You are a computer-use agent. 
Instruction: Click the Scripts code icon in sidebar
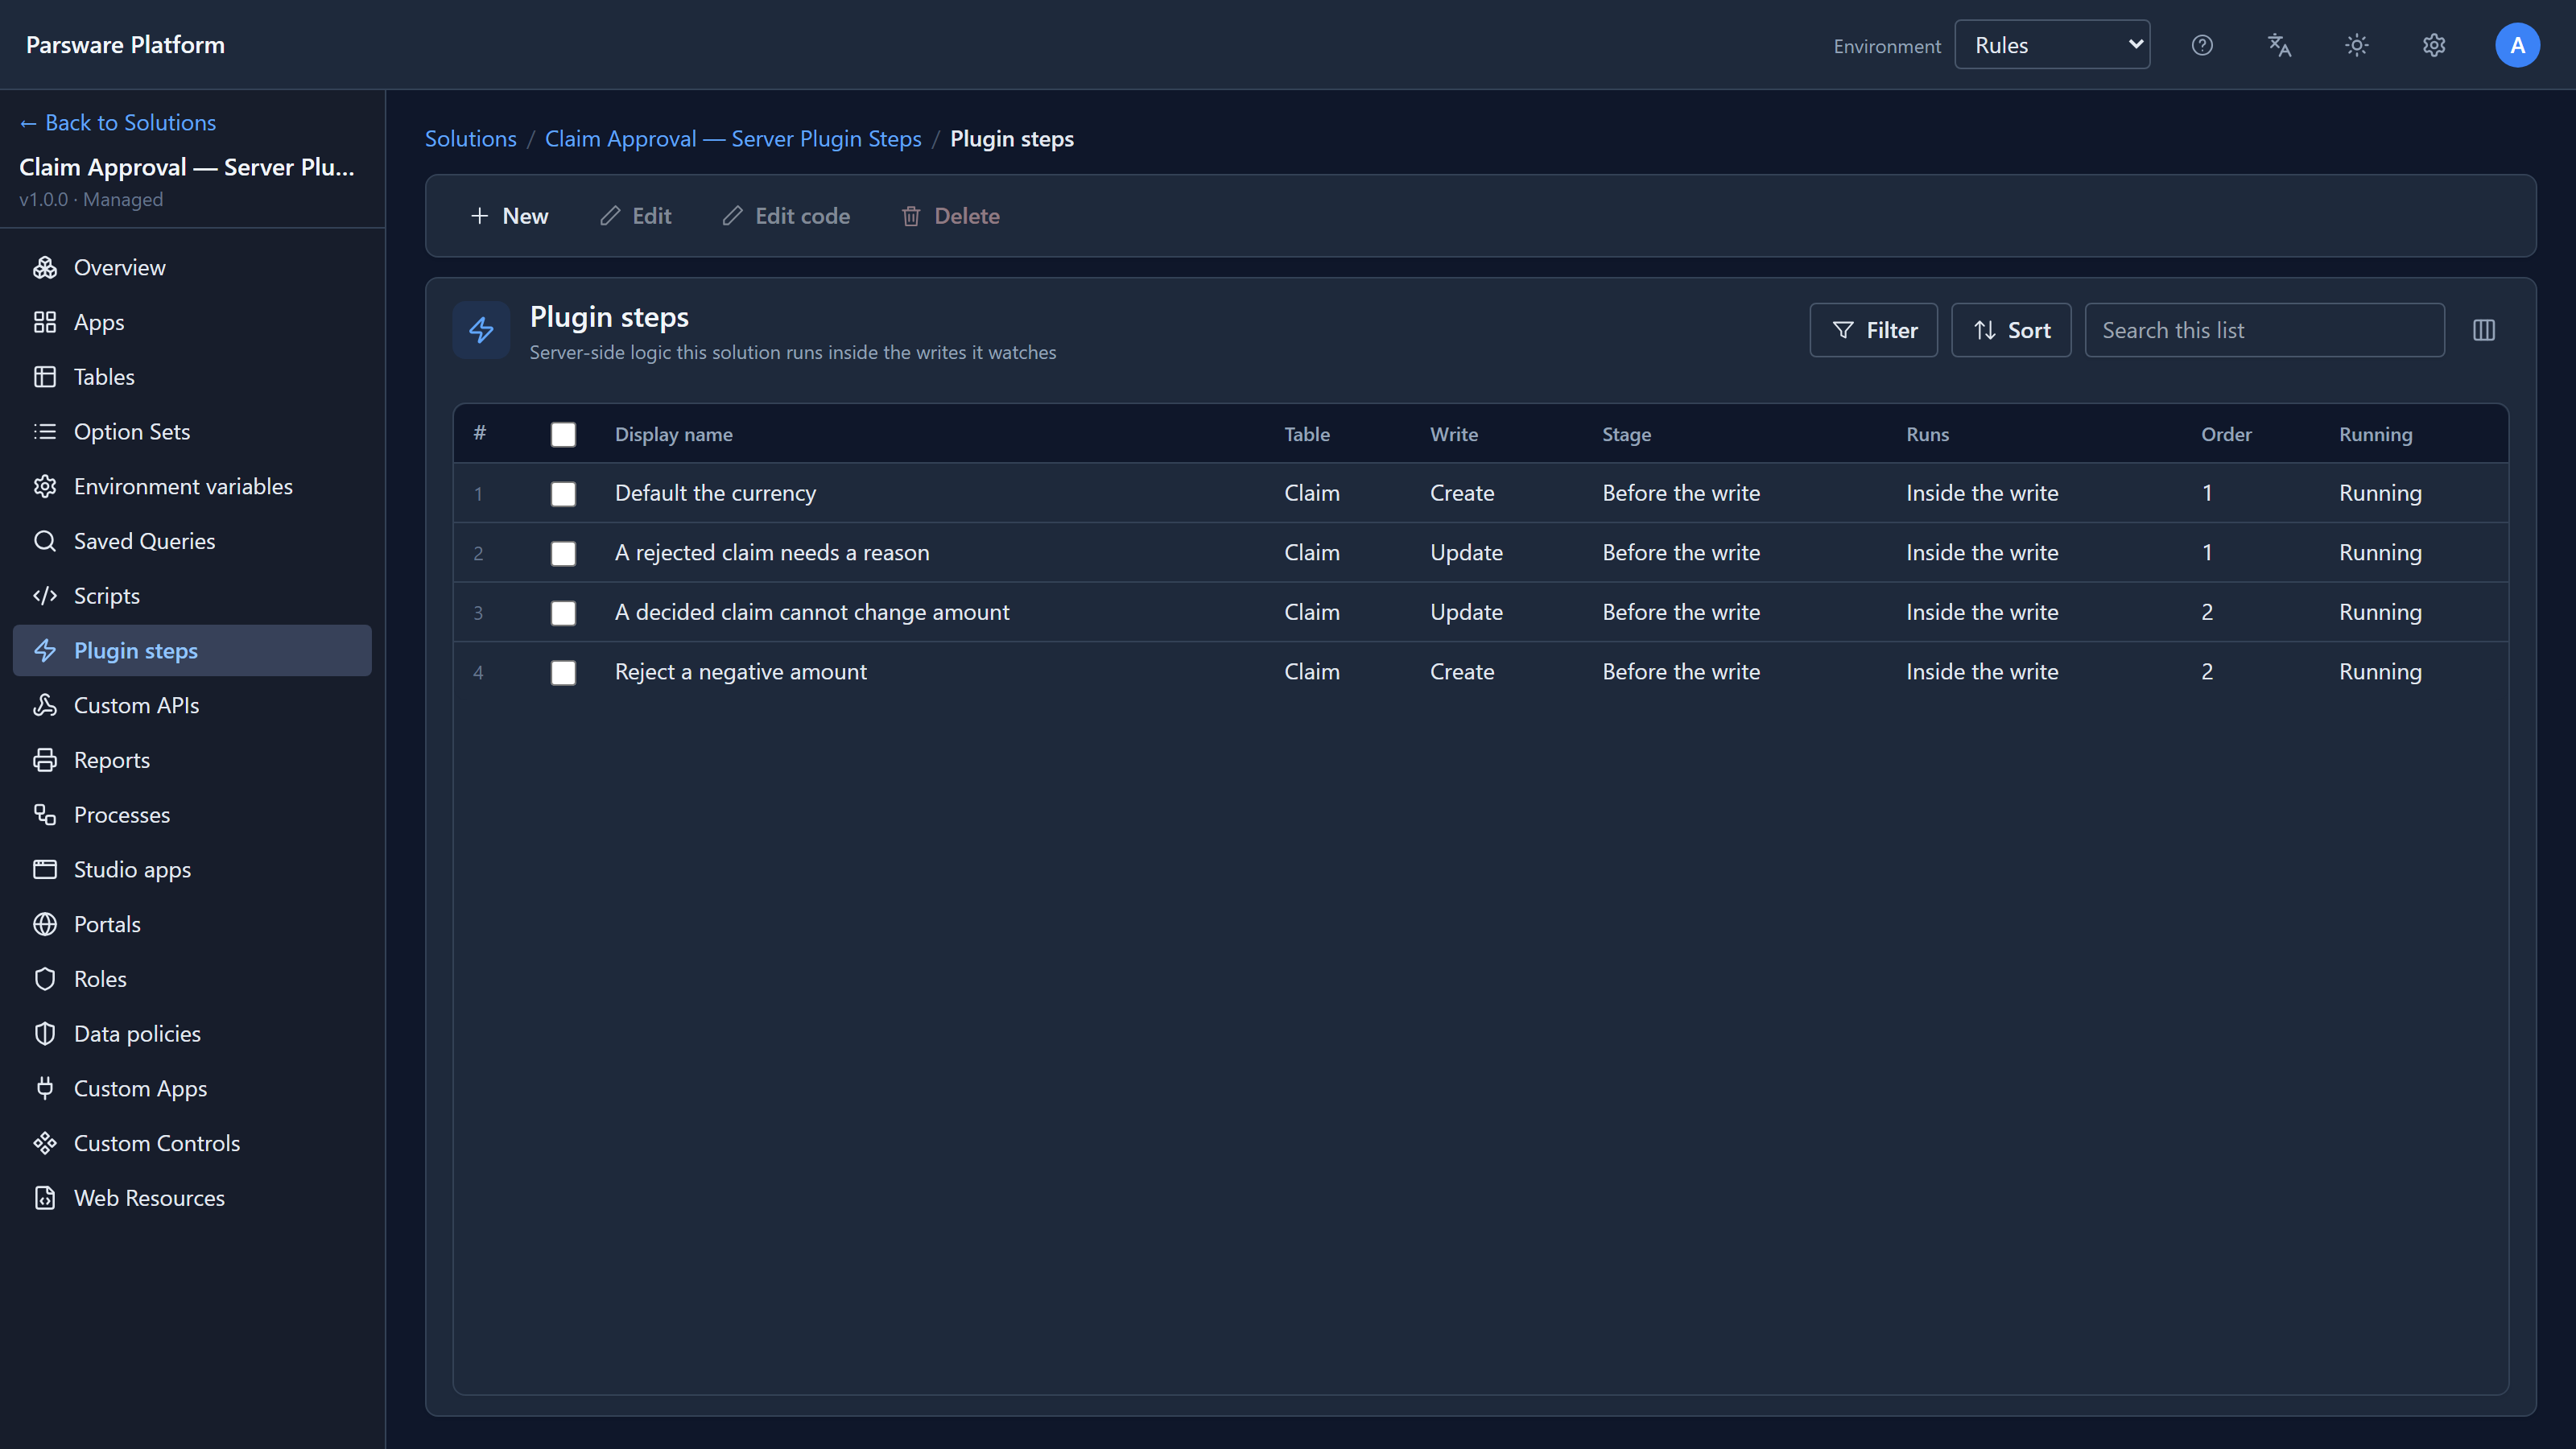pos(45,596)
